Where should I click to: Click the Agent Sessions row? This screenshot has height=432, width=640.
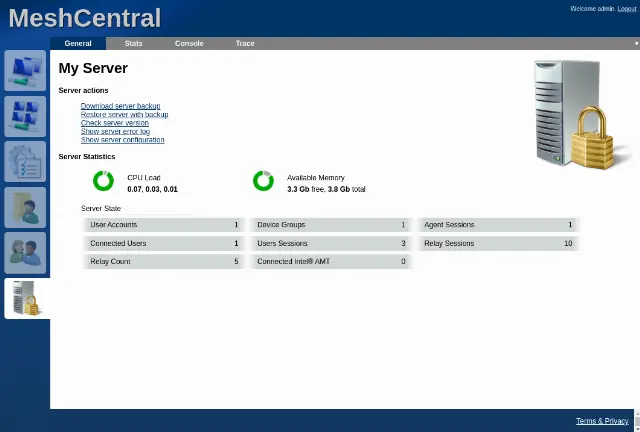498,225
